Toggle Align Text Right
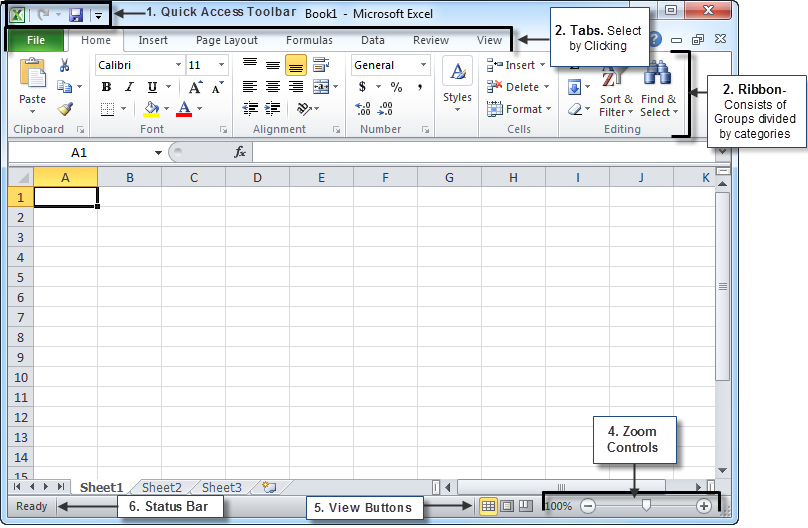808x528 pixels. tap(295, 87)
